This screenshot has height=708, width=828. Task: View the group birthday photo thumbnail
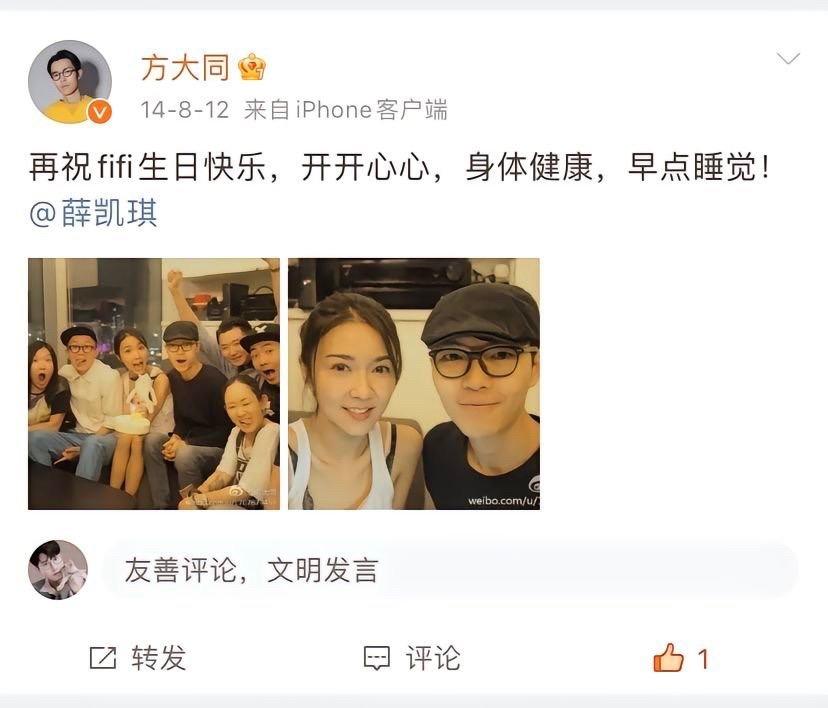click(x=154, y=384)
